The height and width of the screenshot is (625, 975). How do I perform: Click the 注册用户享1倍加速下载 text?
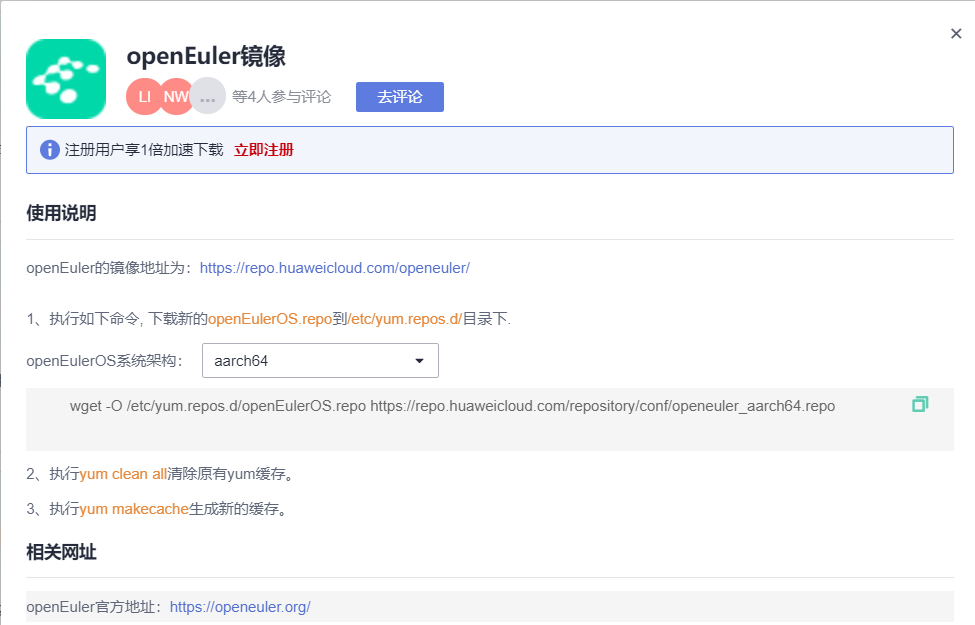(144, 150)
